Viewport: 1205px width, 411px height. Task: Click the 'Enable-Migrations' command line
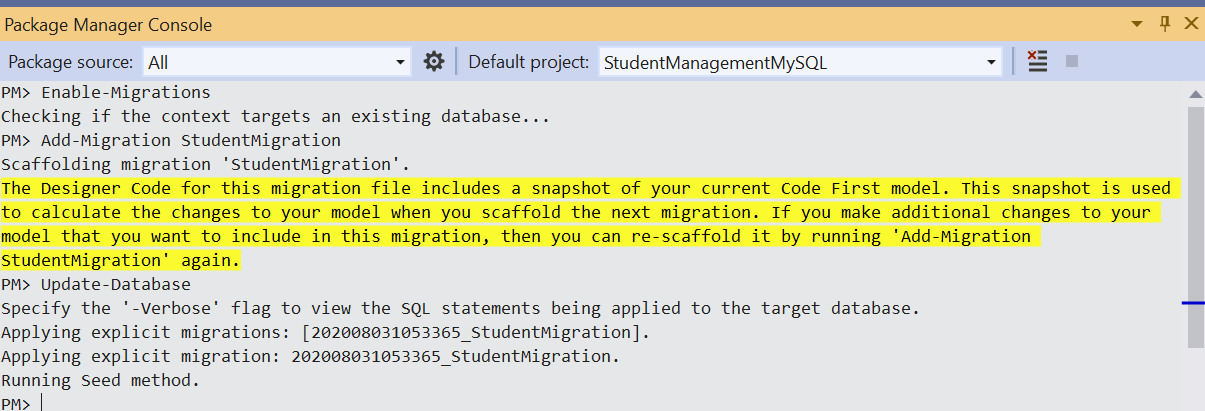pyautogui.click(x=125, y=92)
